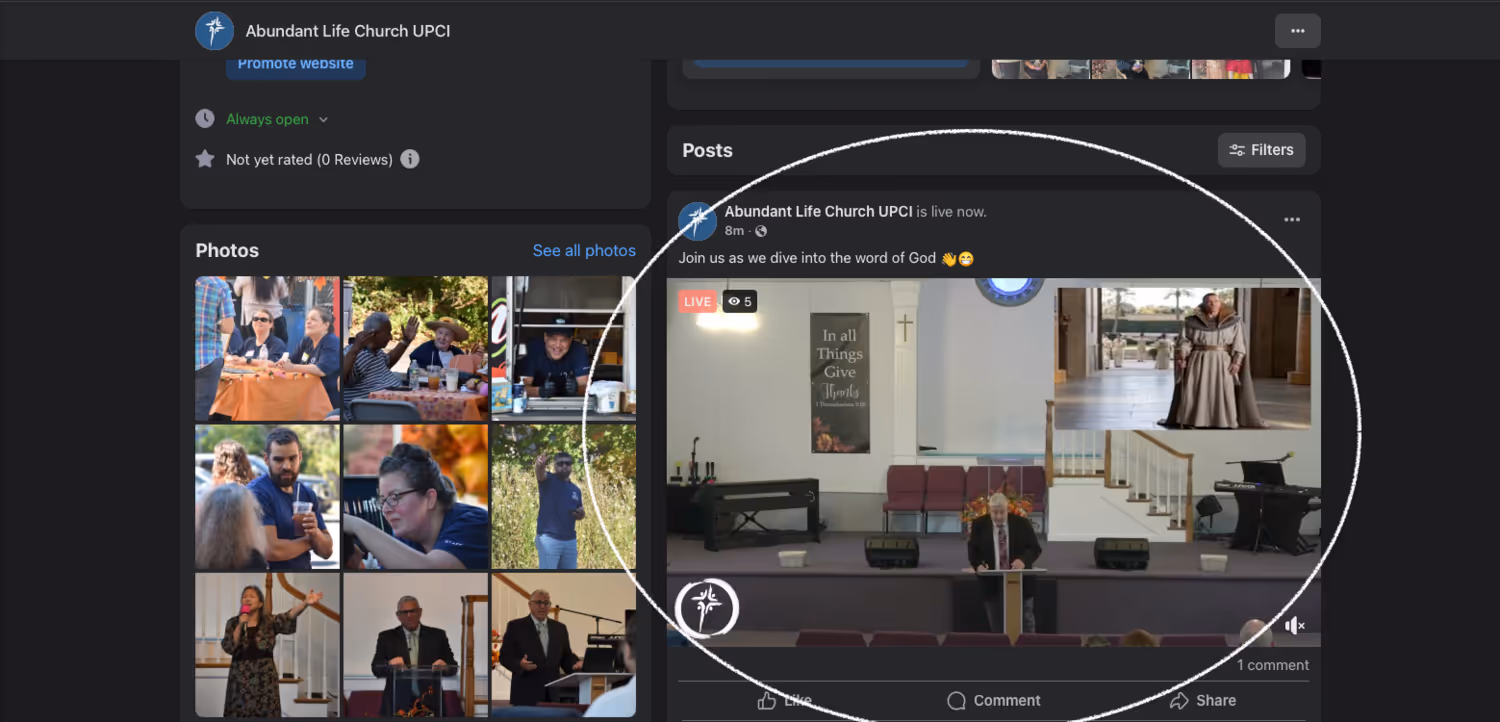Click the Comment speech bubble icon
The width and height of the screenshot is (1500, 722).
tap(956, 700)
